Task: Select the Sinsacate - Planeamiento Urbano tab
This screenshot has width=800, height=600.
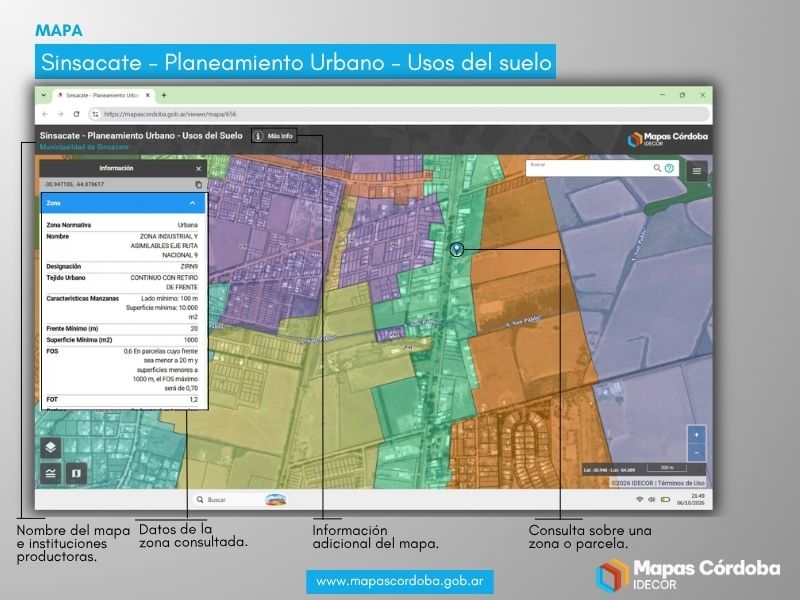Action: pyautogui.click(x=102, y=95)
